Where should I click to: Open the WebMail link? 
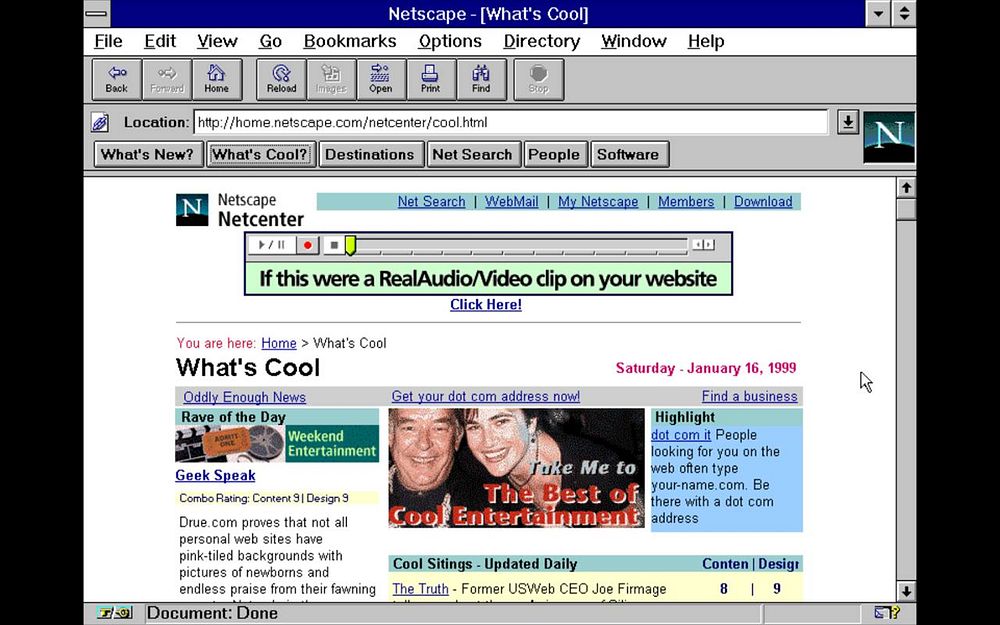point(511,202)
